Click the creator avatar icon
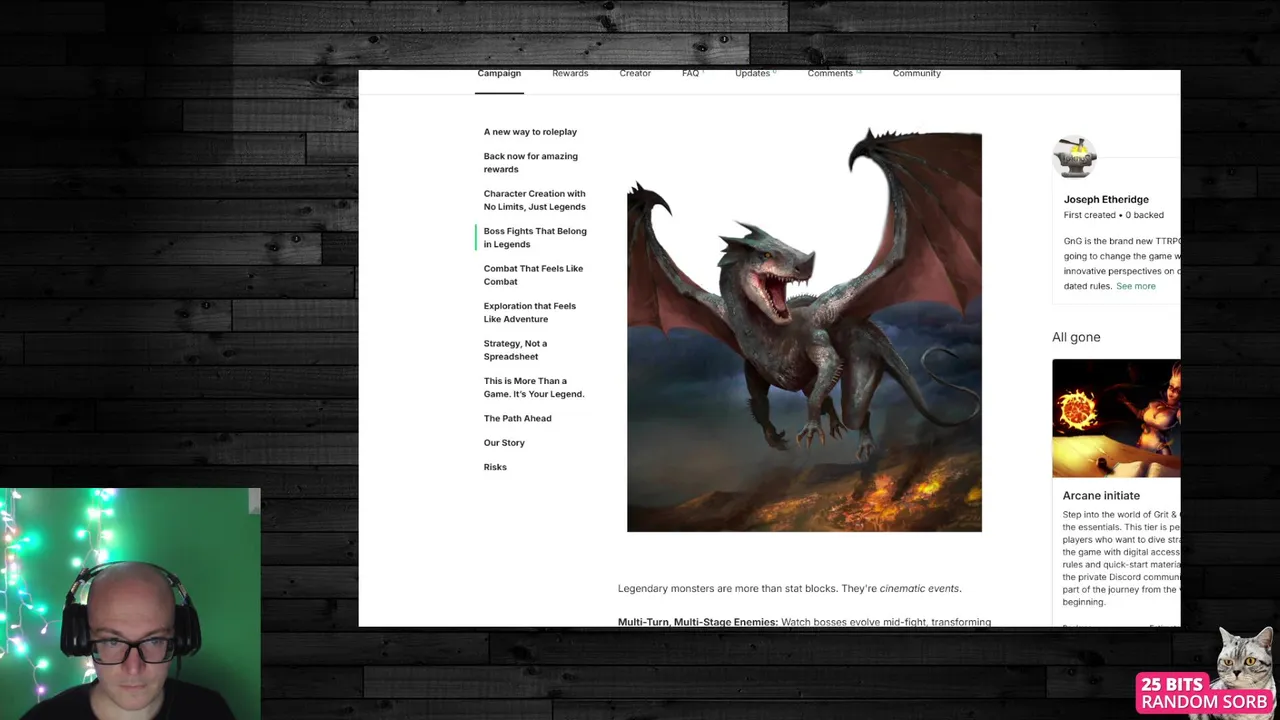Image resolution: width=1280 pixels, height=720 pixels. 1075,157
